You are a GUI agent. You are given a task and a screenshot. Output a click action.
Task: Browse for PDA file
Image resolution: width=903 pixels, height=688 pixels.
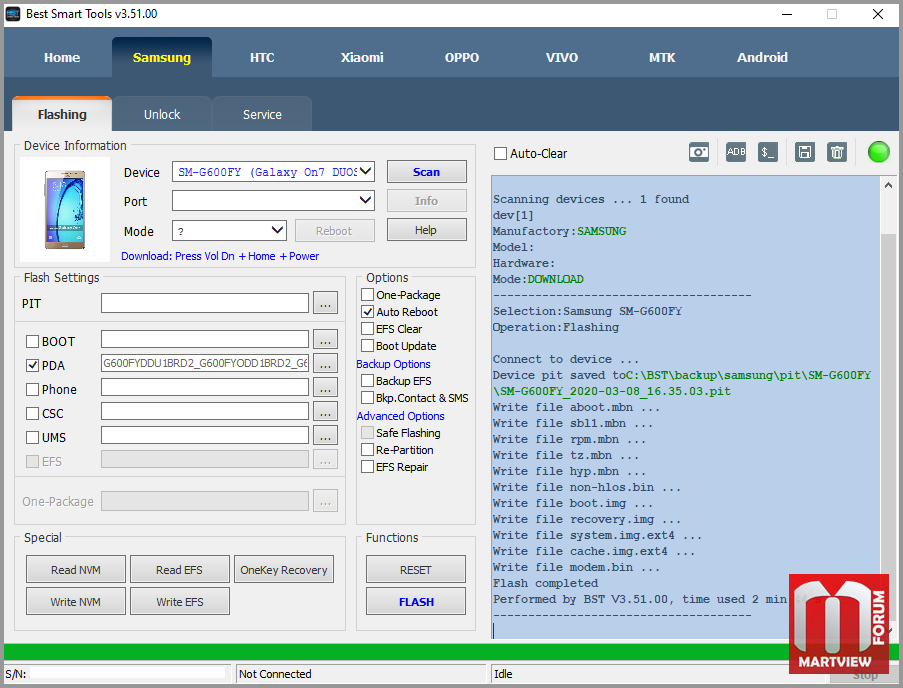[x=325, y=364]
